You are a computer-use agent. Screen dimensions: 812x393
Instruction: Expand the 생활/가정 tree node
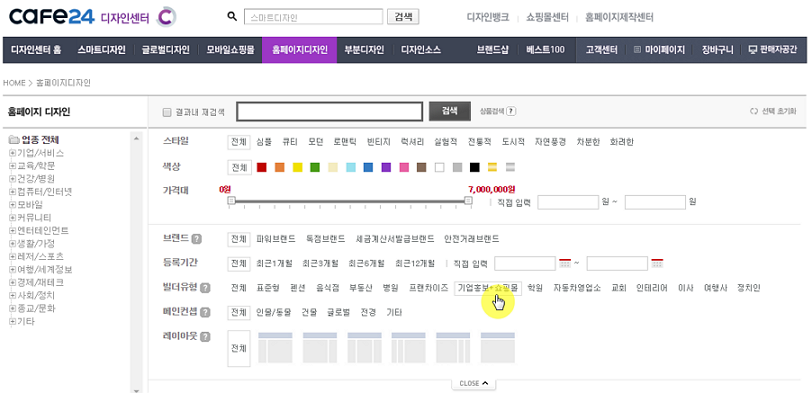pyautogui.click(x=12, y=244)
